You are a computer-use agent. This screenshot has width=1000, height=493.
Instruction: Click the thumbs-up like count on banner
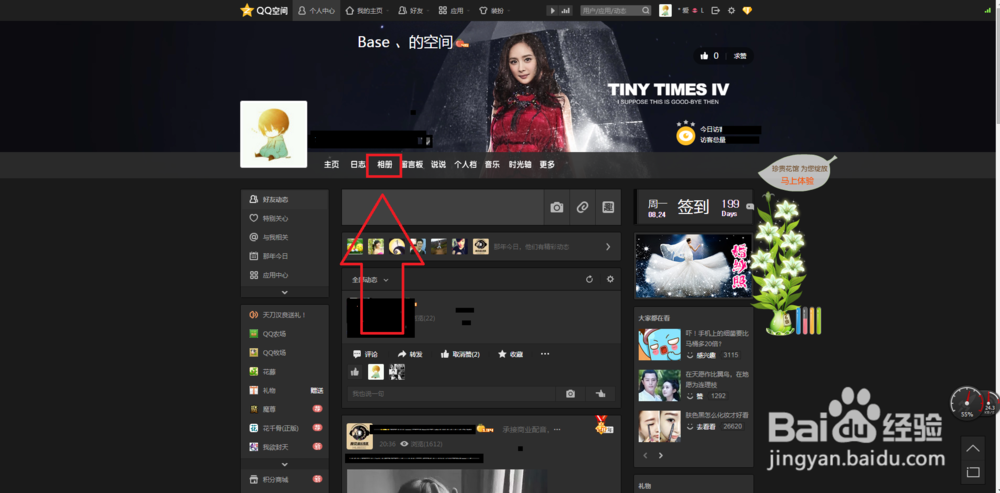click(x=709, y=56)
